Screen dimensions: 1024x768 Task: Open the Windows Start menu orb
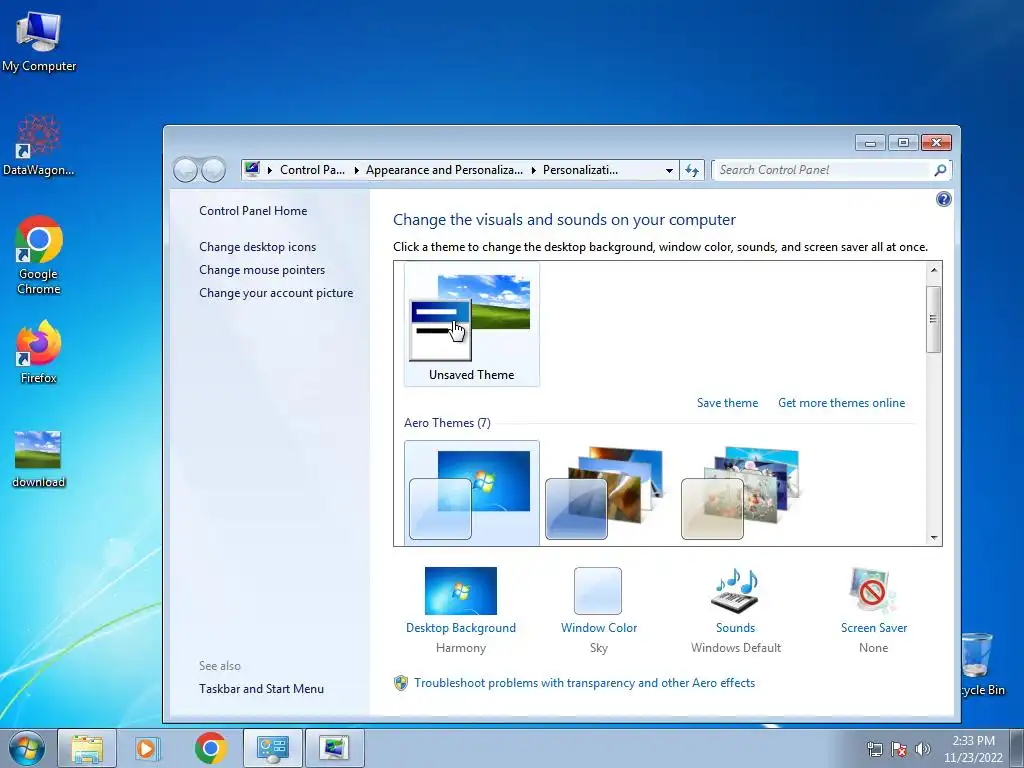click(27, 748)
